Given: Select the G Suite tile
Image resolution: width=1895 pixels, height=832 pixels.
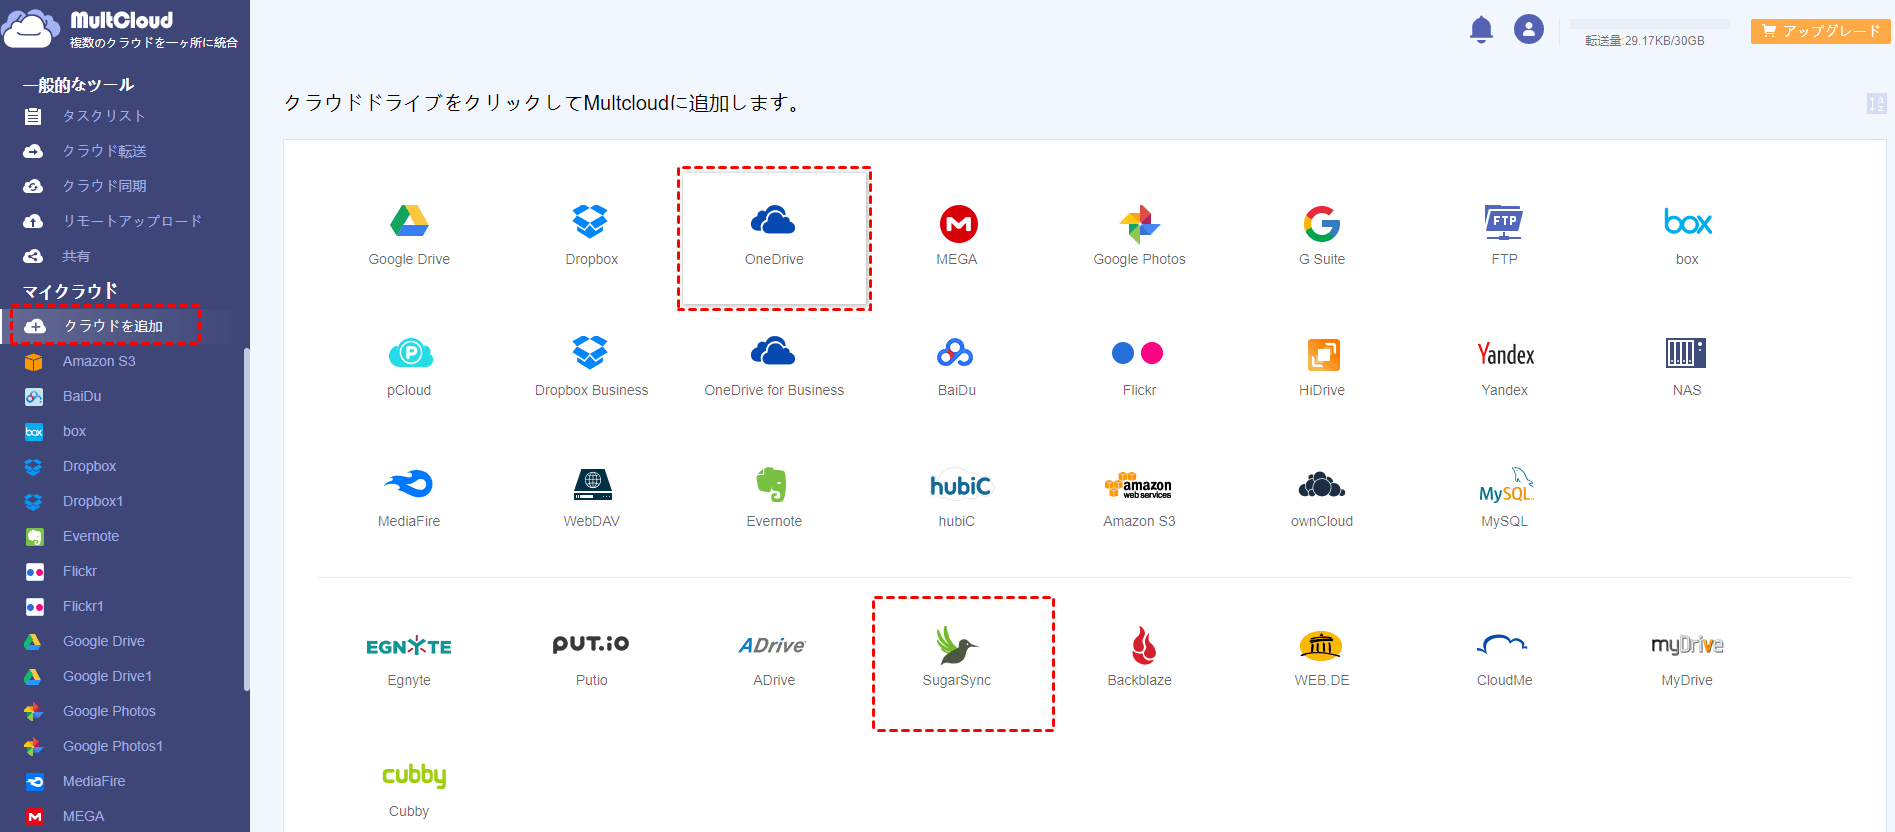Looking at the screenshot, I should pos(1322,236).
